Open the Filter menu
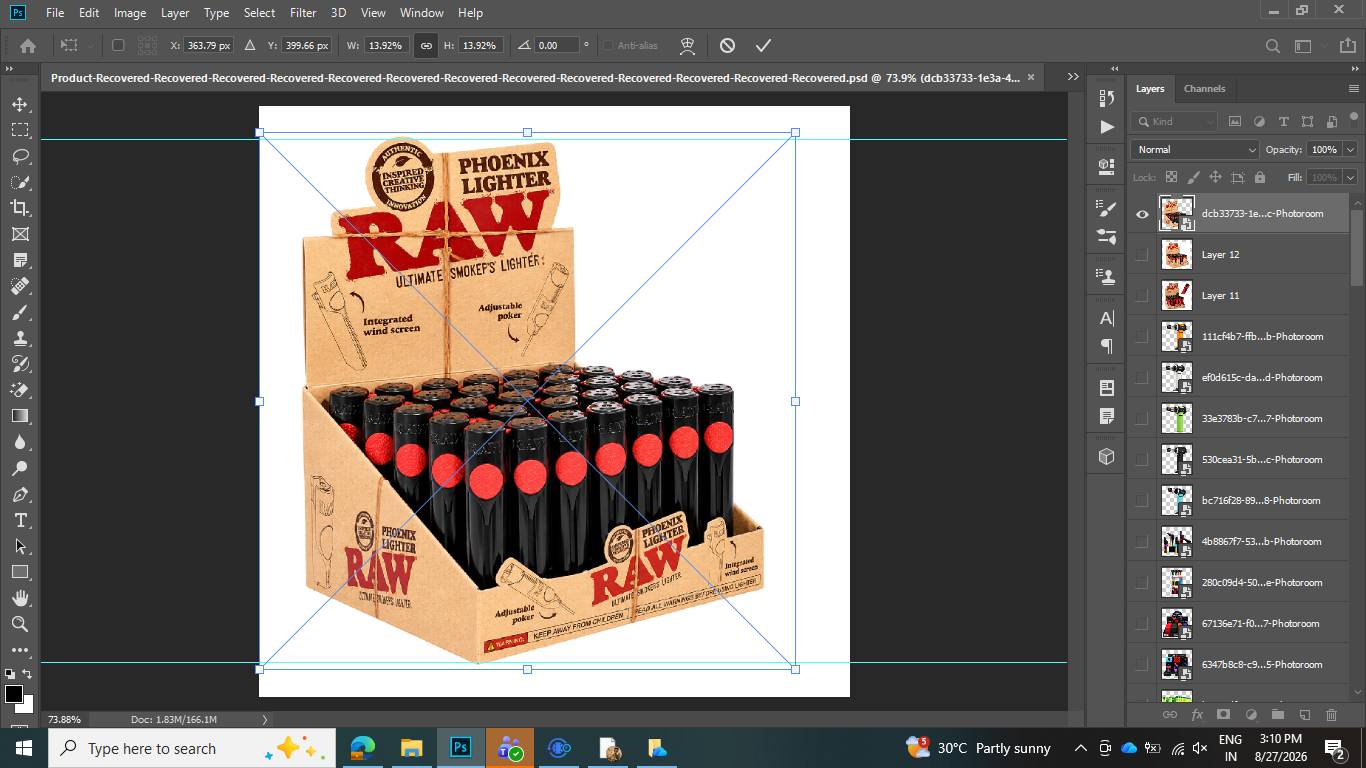 click(x=303, y=13)
